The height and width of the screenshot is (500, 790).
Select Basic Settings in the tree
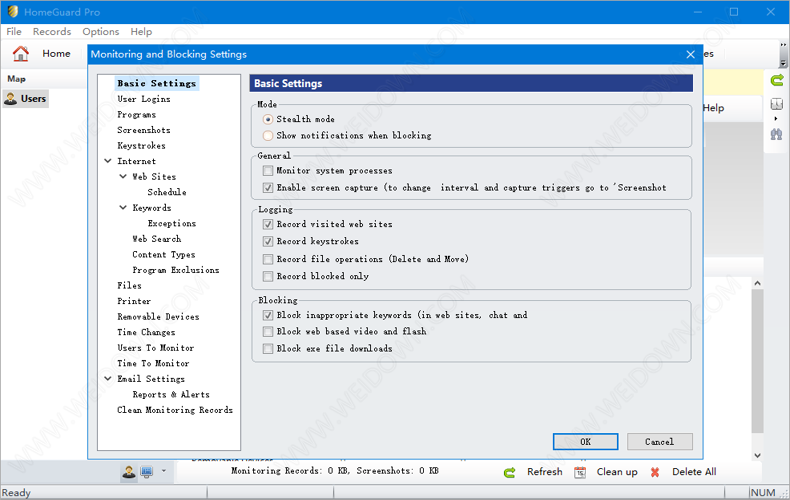tap(157, 83)
